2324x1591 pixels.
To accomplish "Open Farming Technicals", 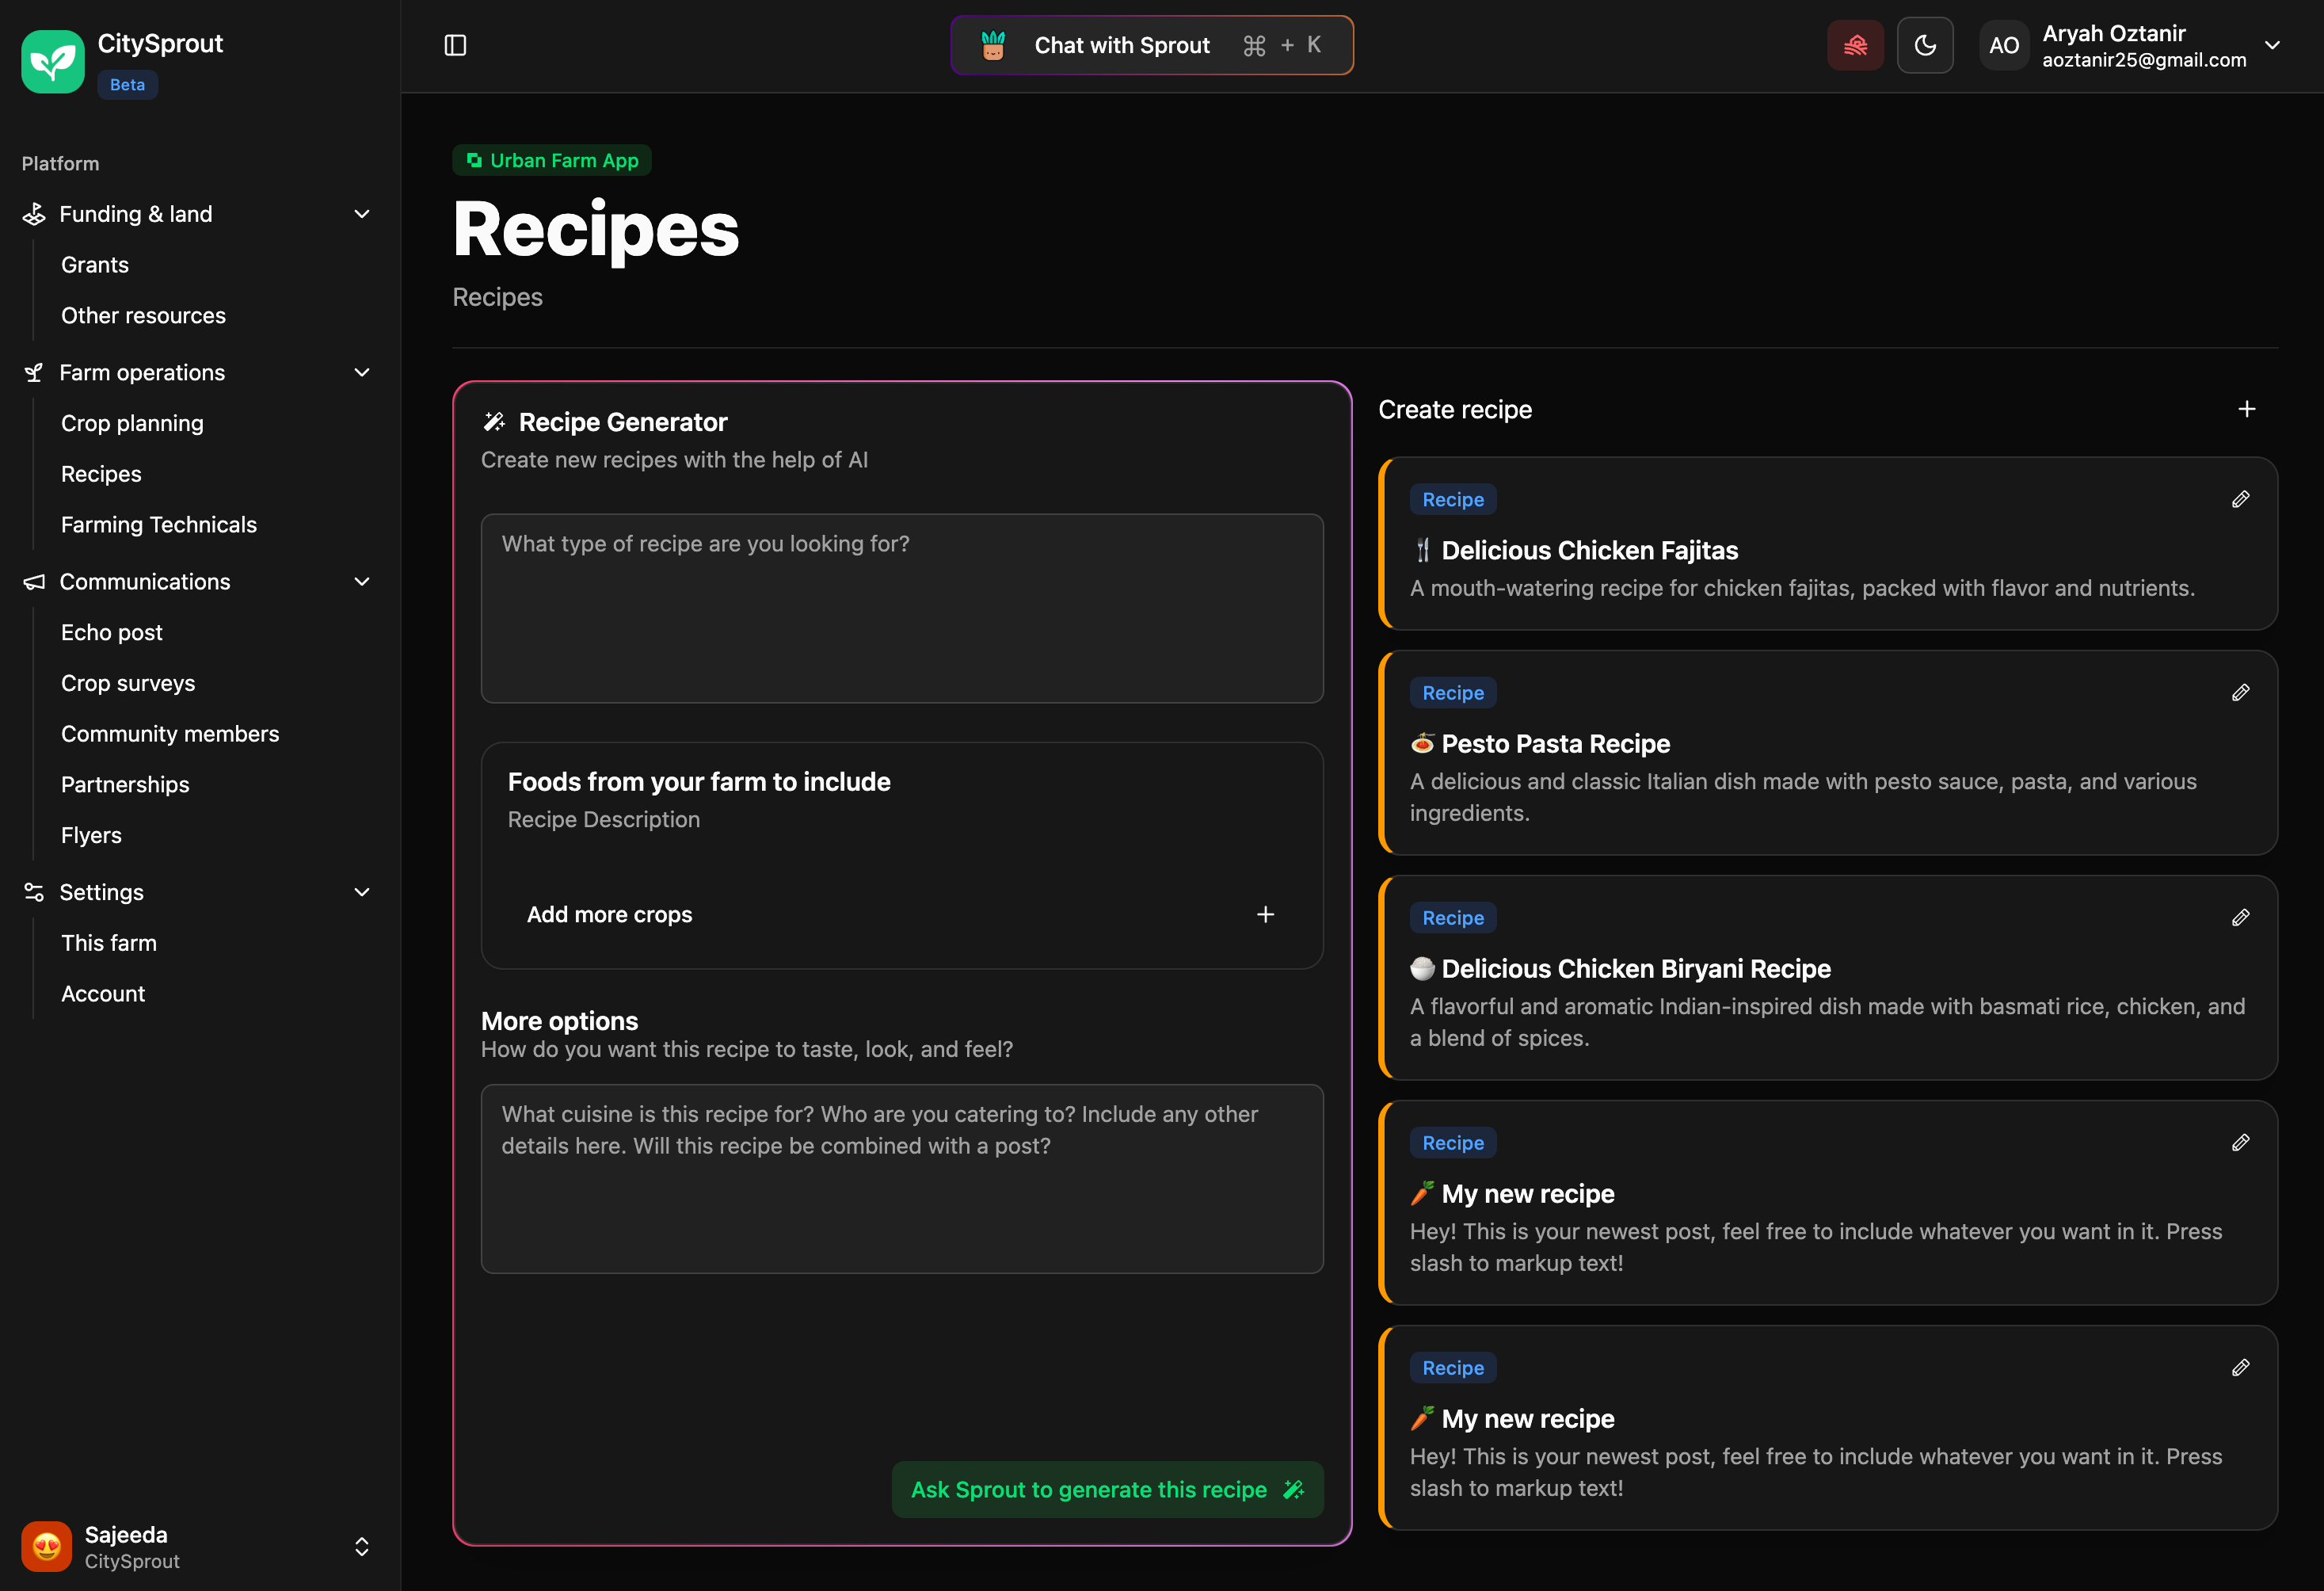I will click(159, 525).
